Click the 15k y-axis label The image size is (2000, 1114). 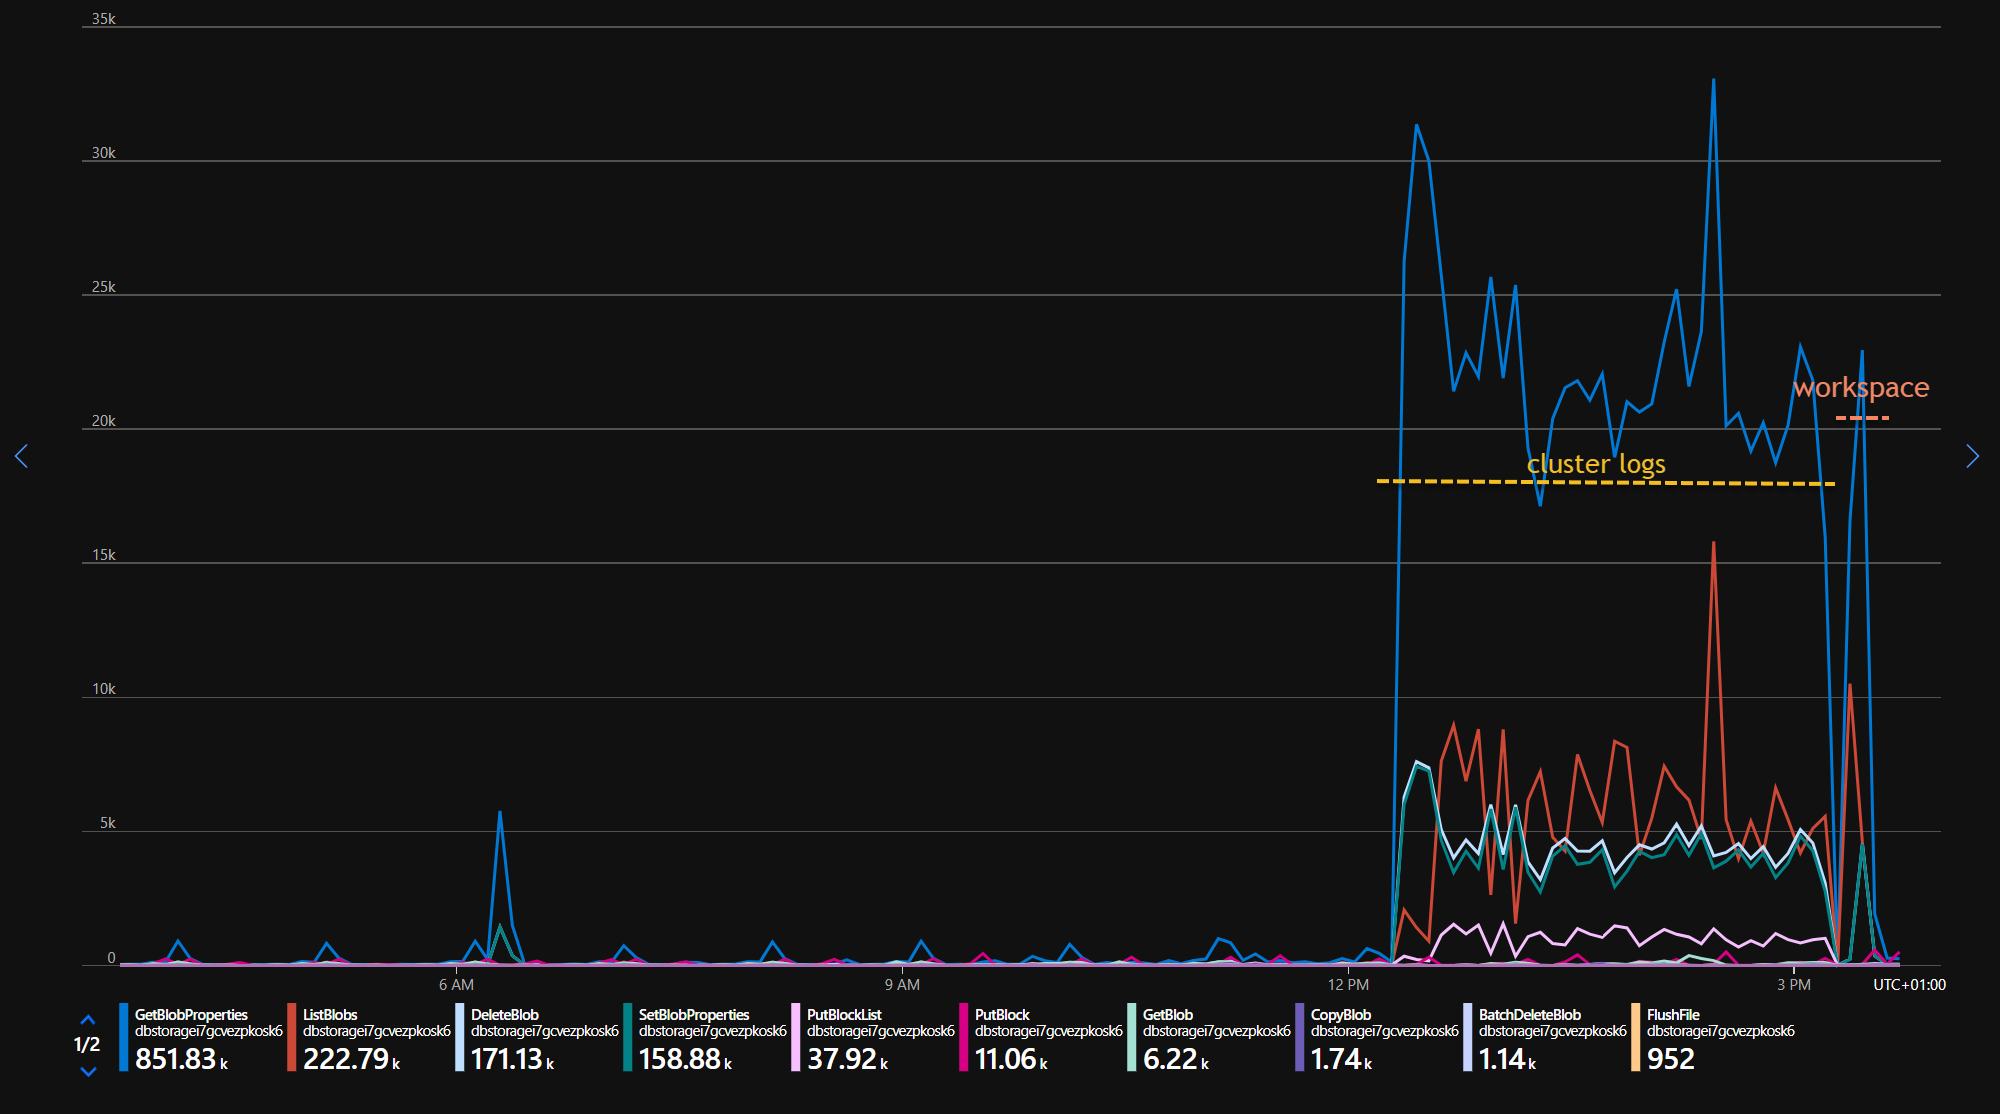pos(104,555)
